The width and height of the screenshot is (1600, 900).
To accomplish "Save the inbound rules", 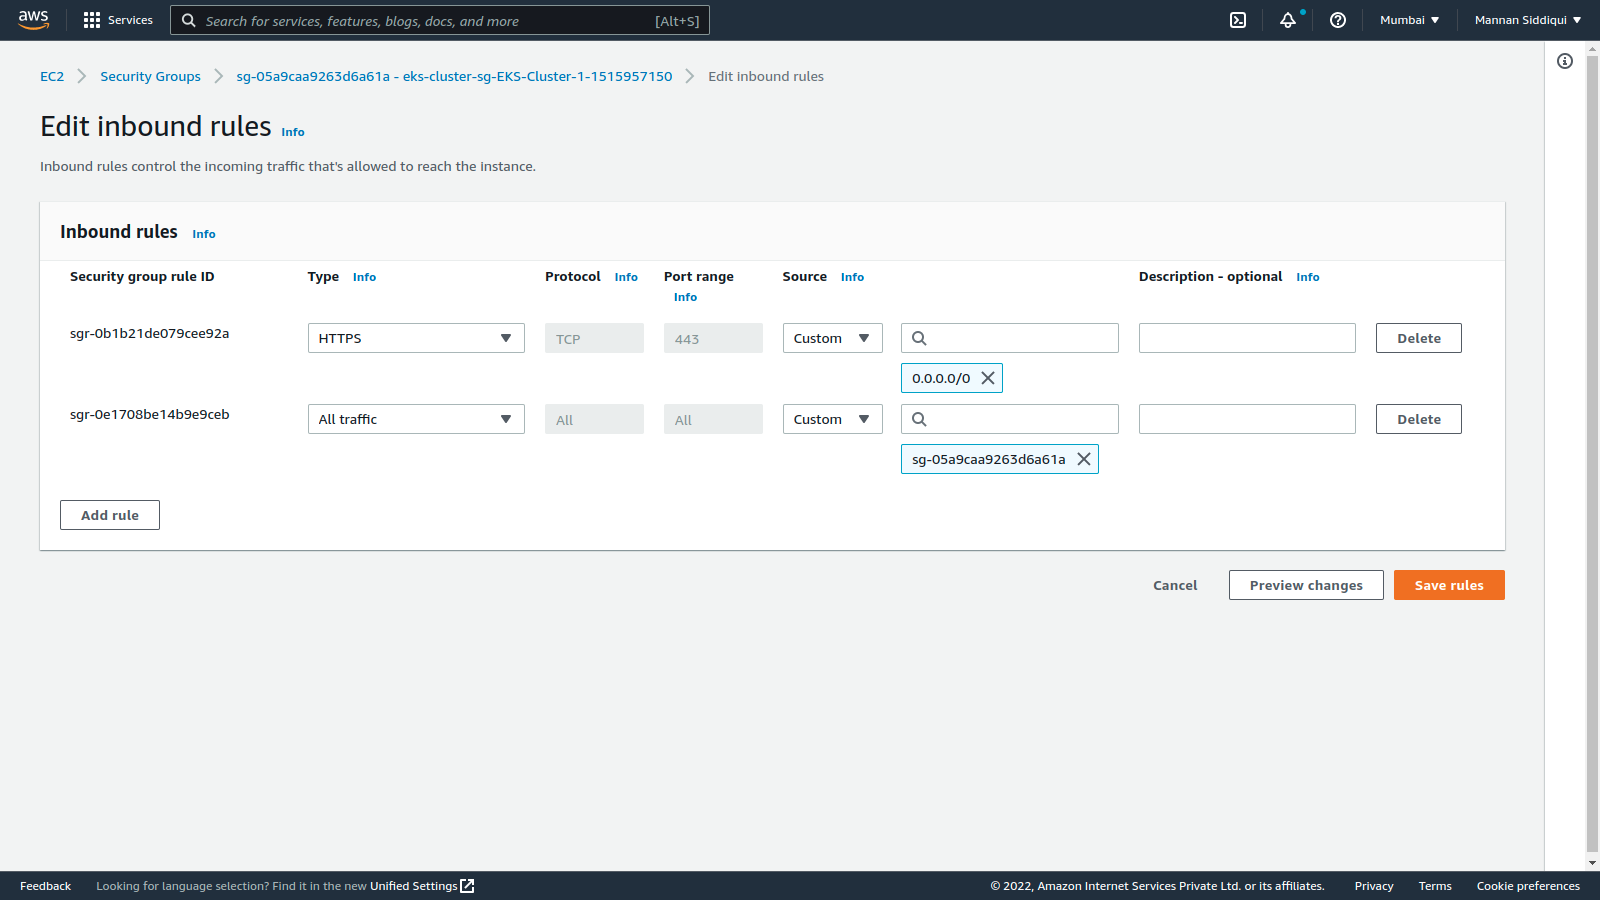I will 1449,585.
